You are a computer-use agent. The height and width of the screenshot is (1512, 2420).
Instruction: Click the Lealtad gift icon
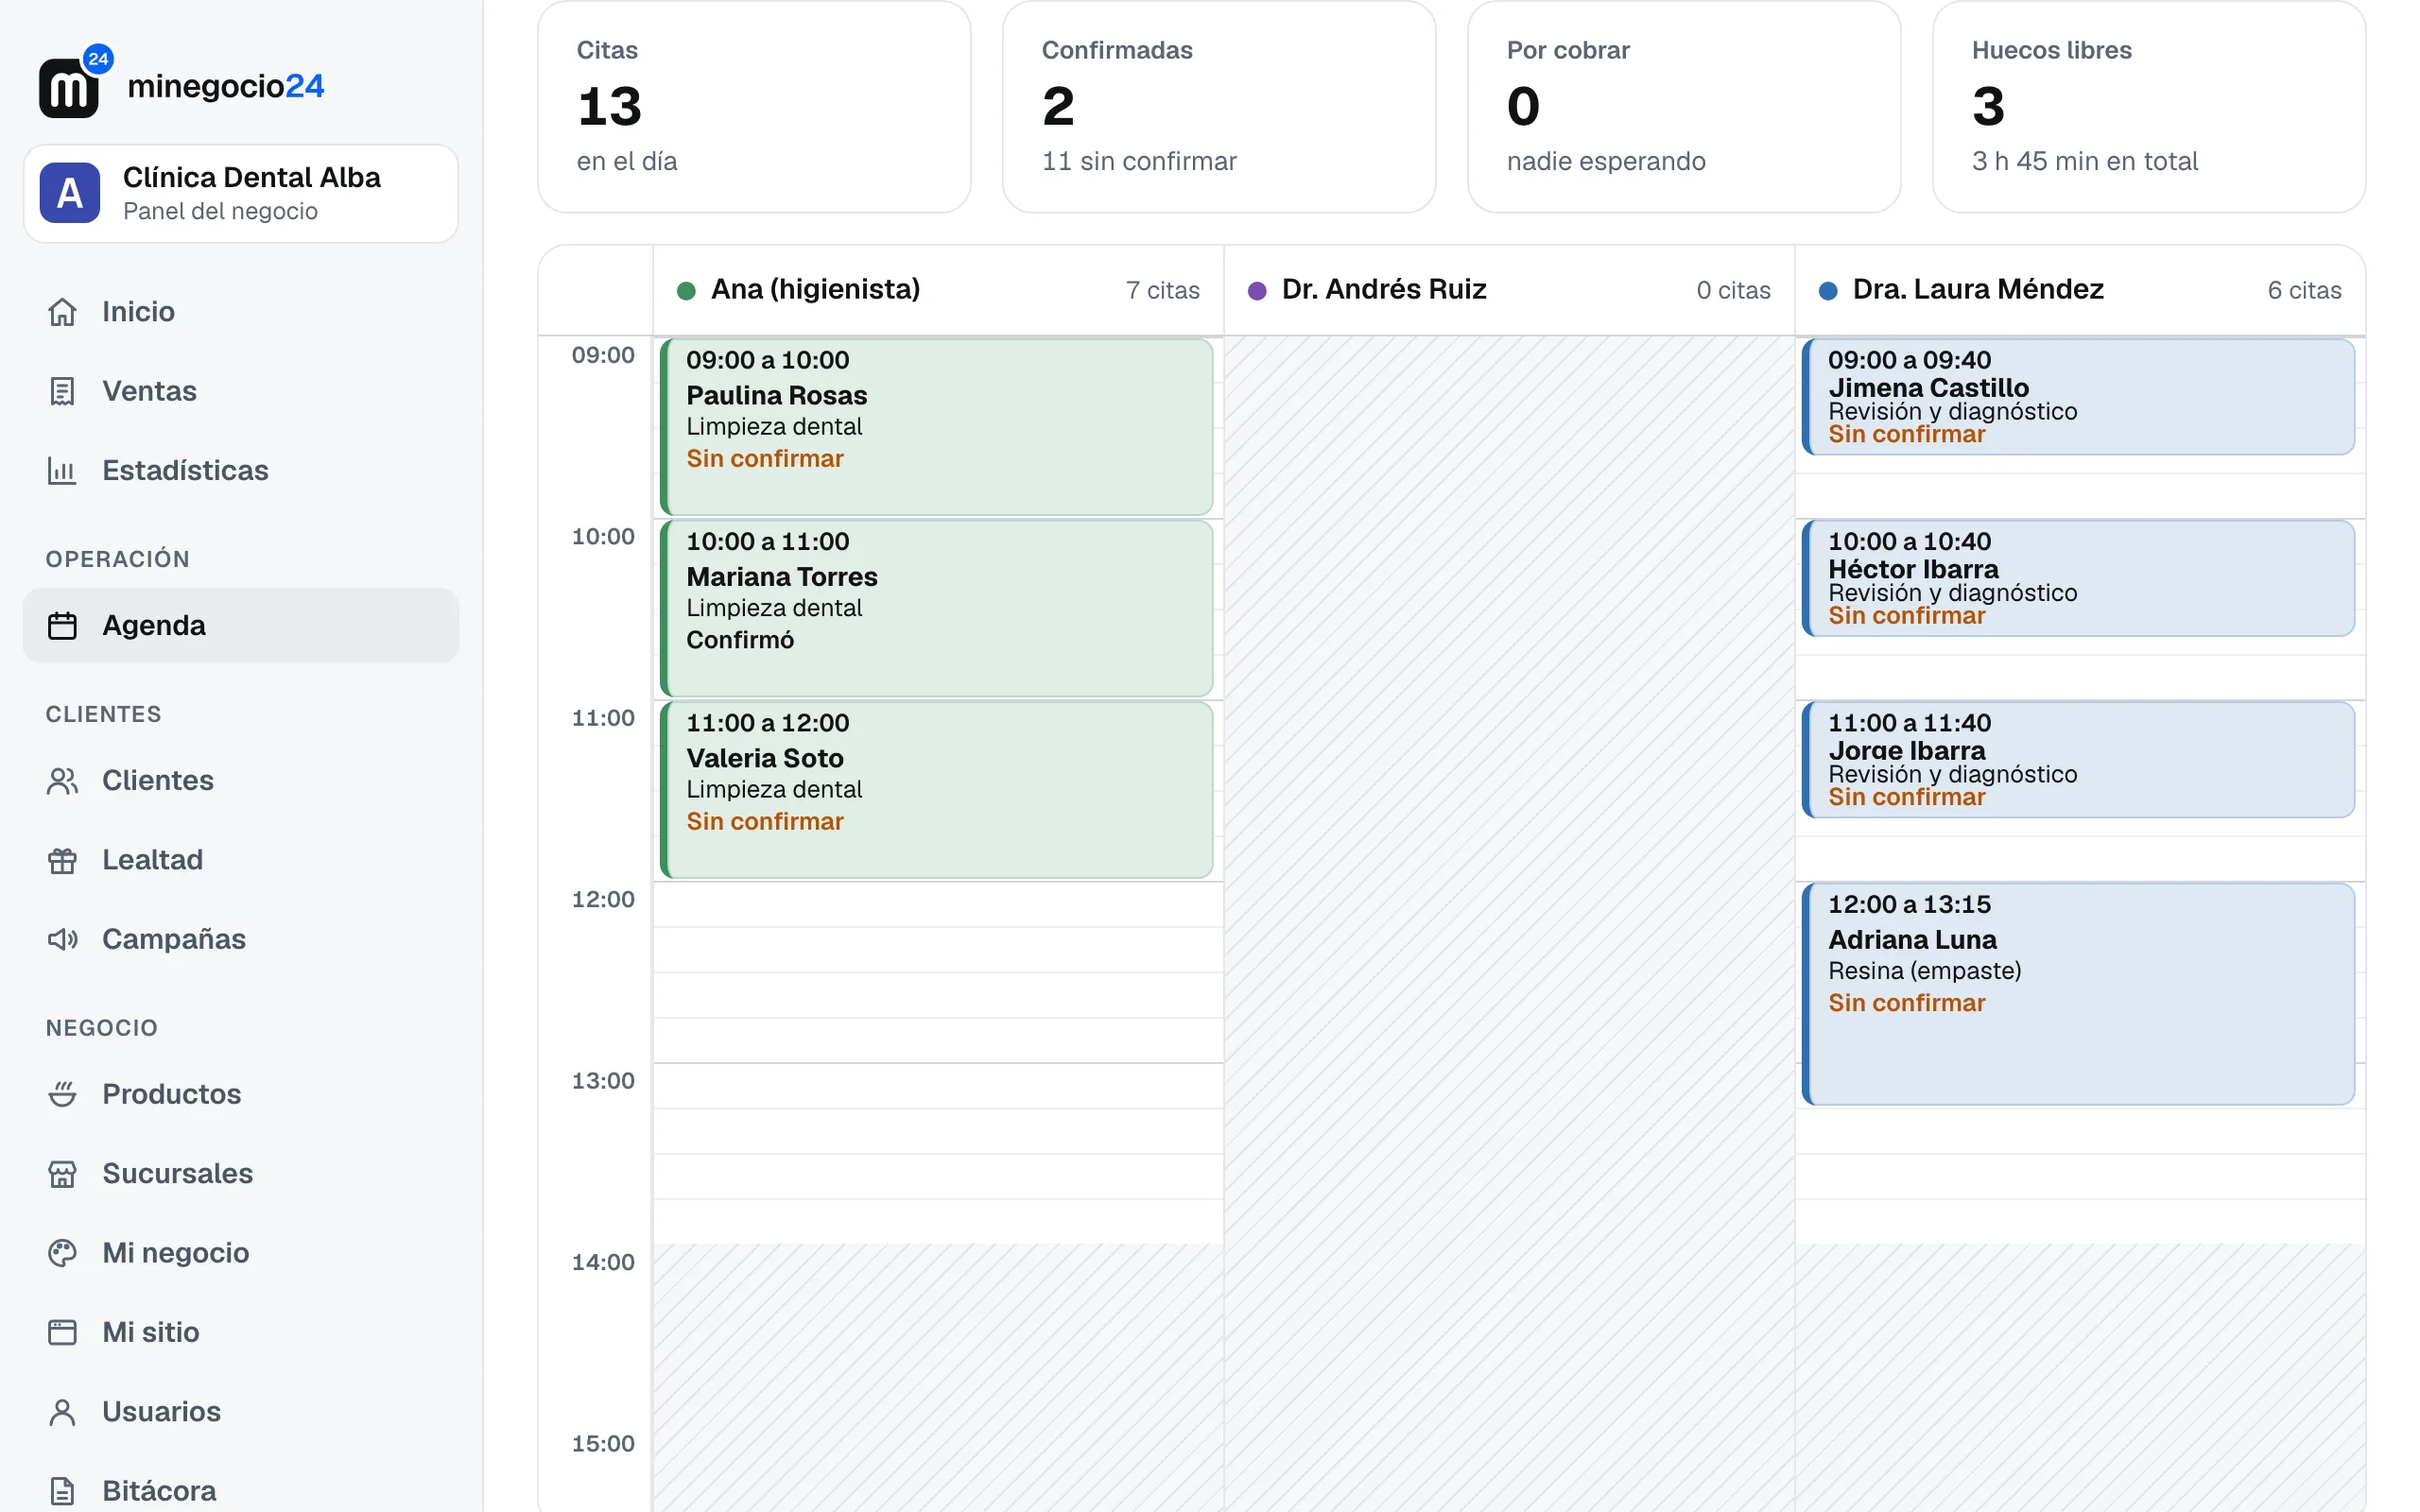[62, 860]
